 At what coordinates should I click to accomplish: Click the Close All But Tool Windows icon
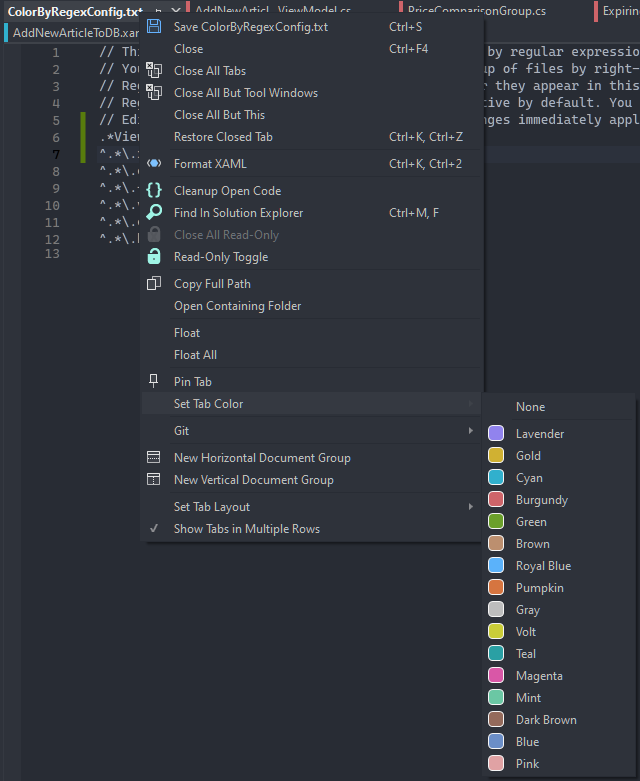[154, 93]
